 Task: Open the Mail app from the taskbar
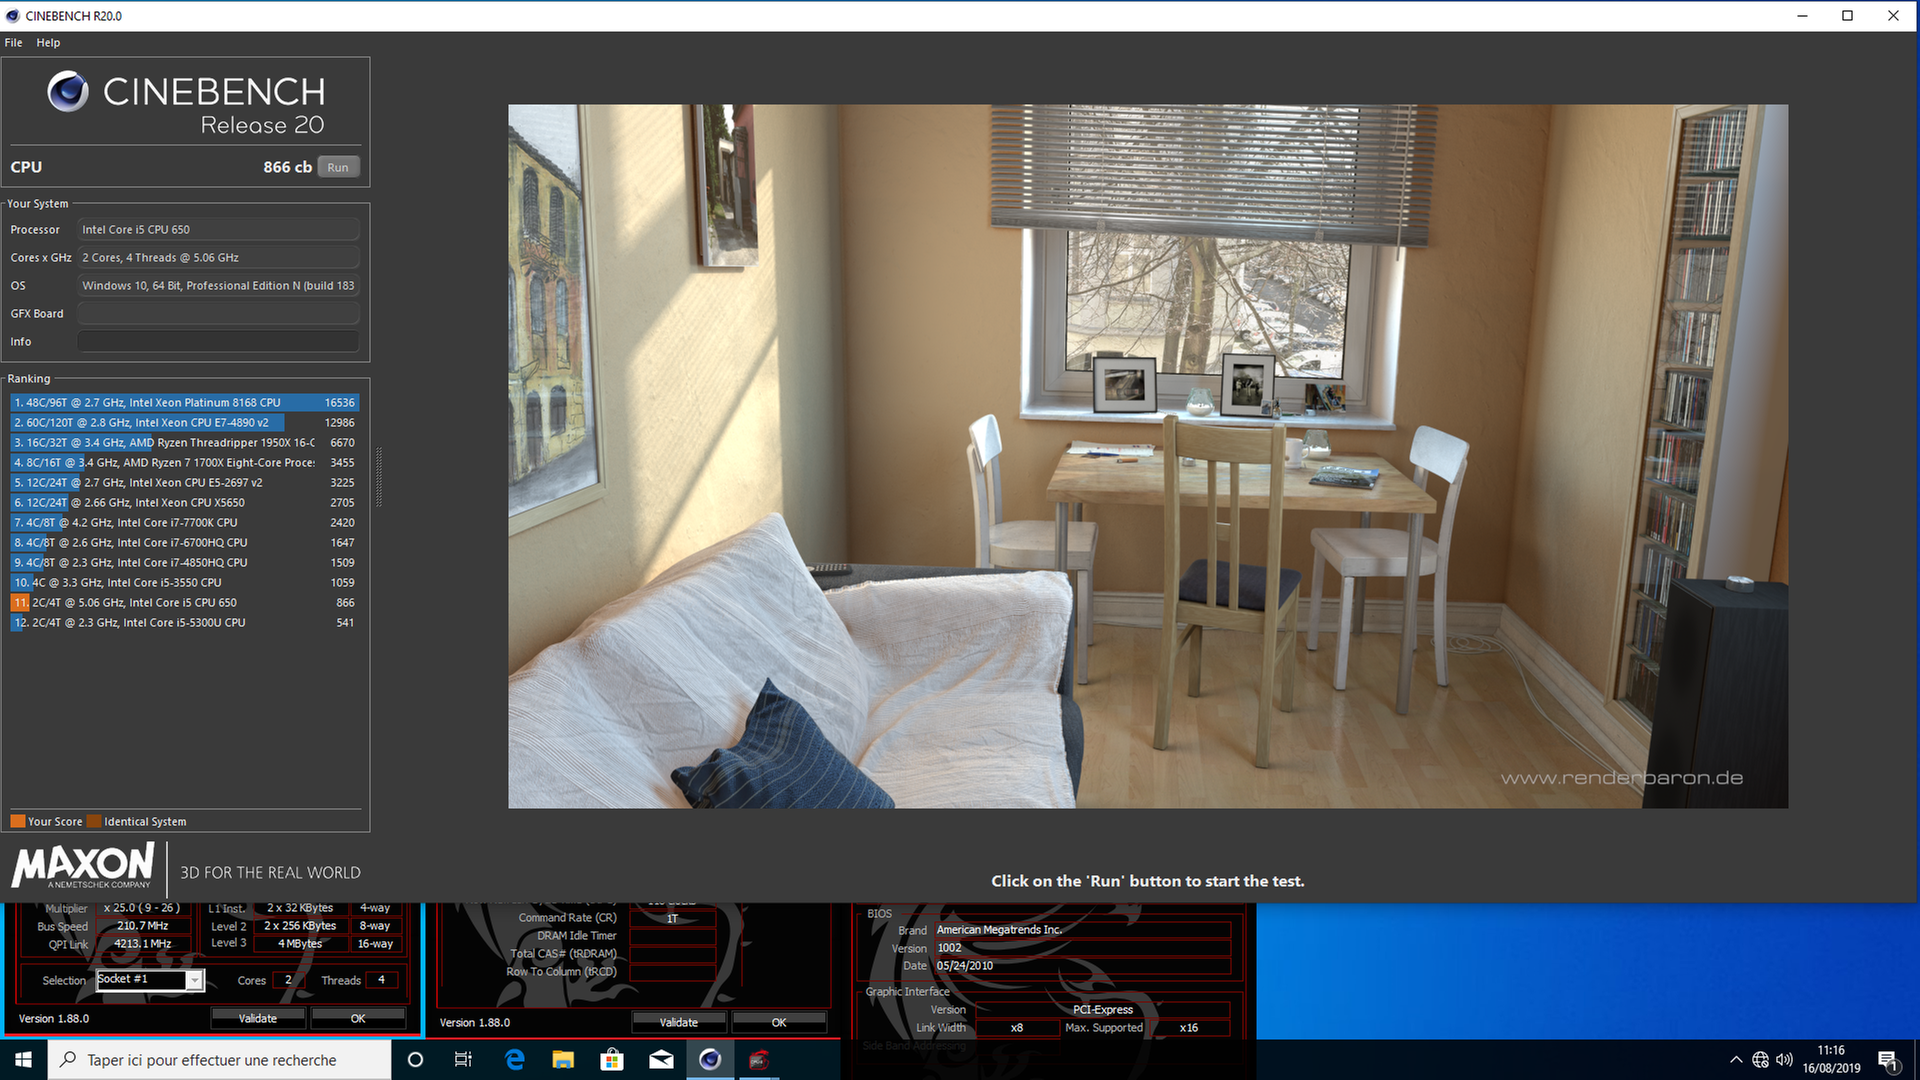click(661, 1060)
